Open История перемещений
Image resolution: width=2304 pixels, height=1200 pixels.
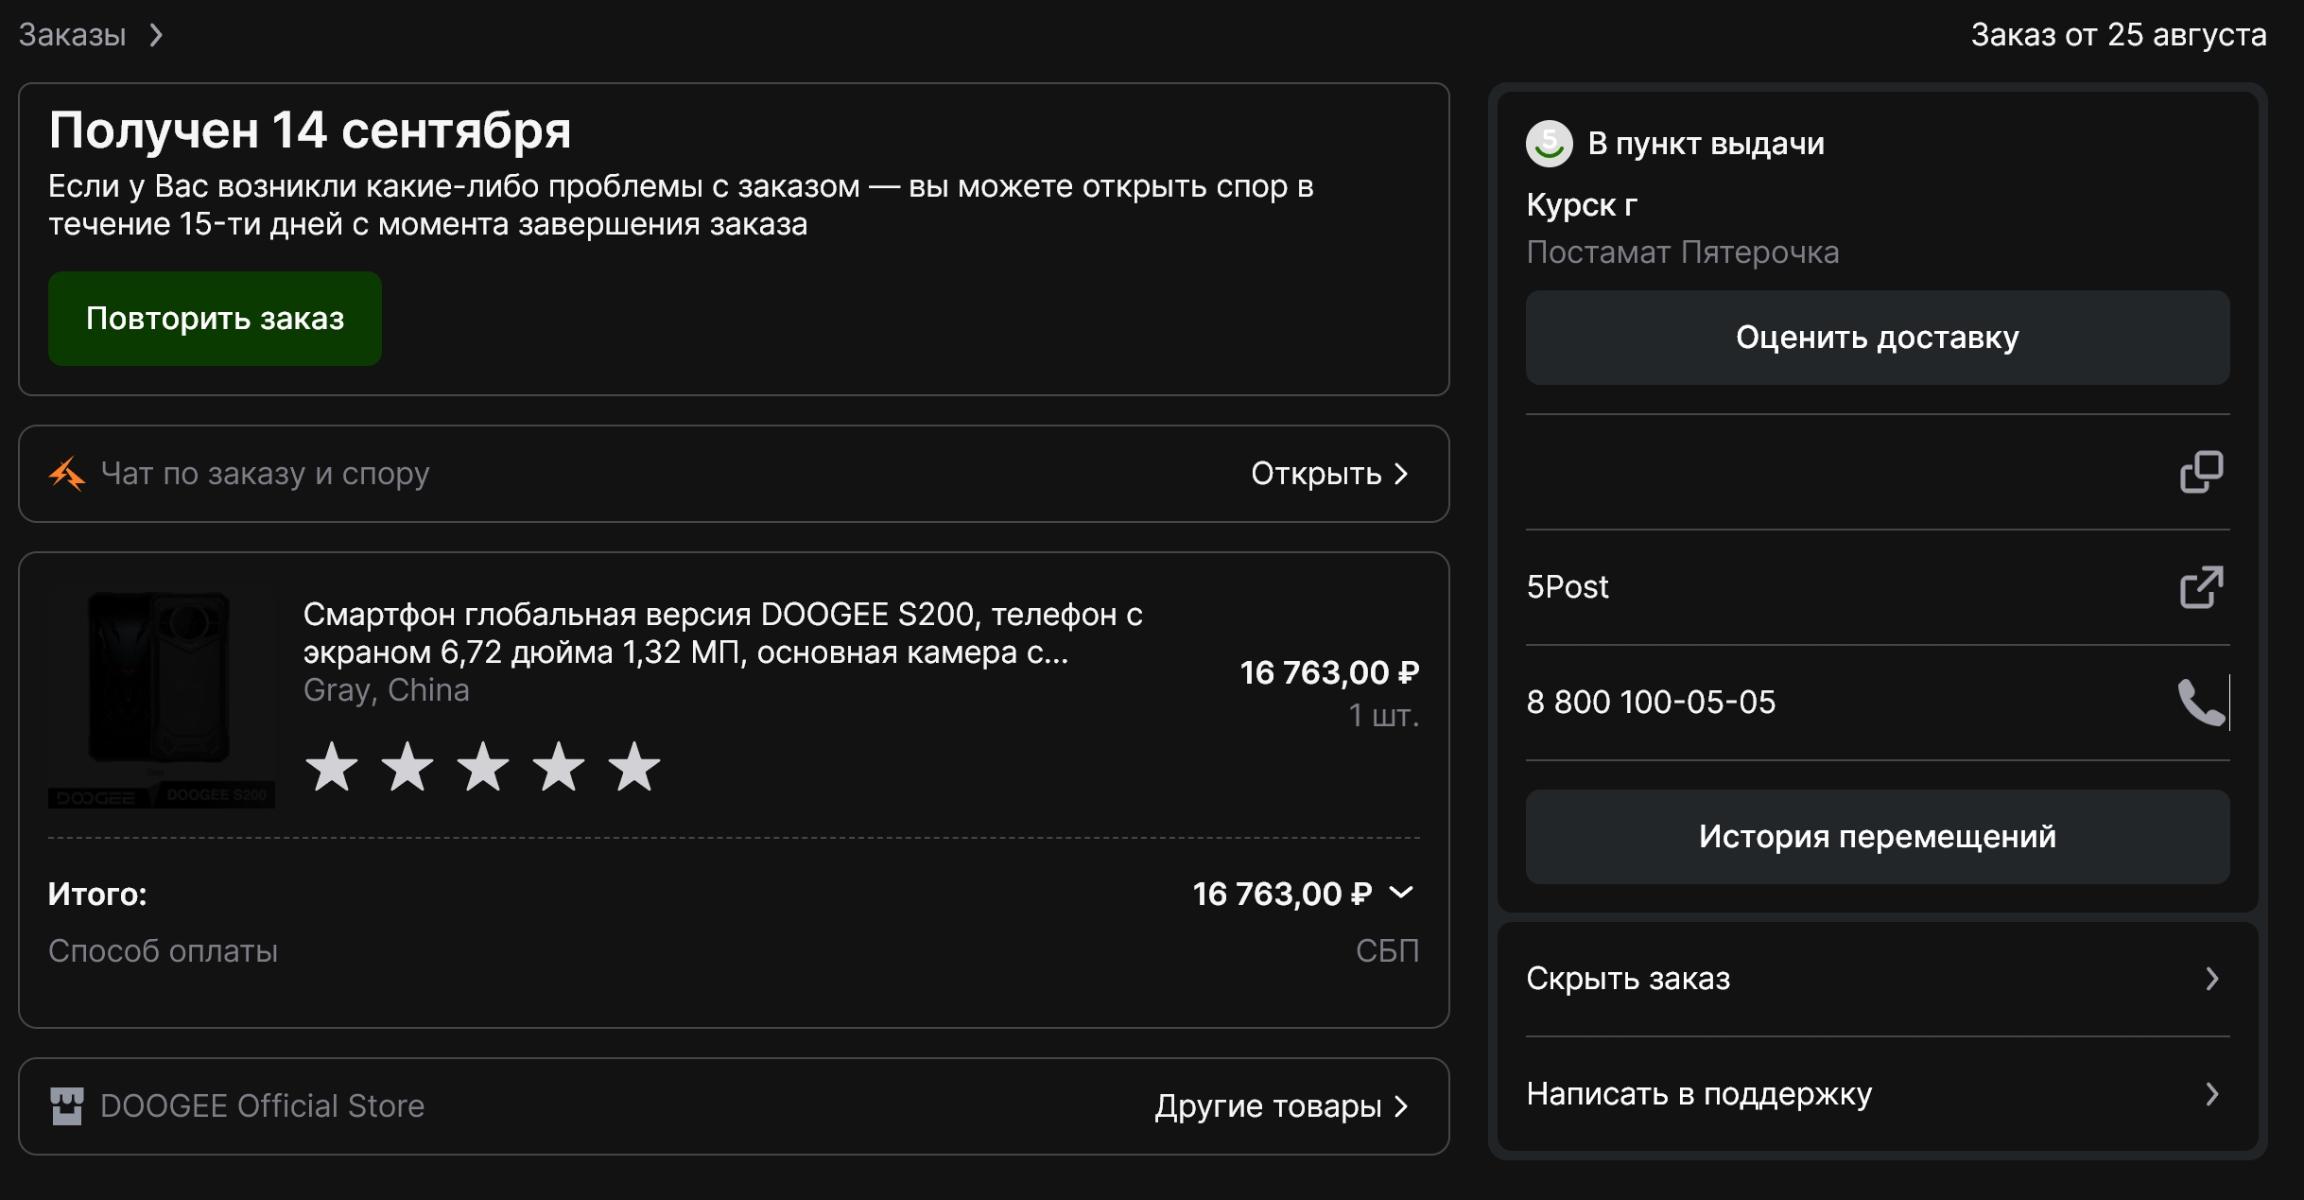1877,837
